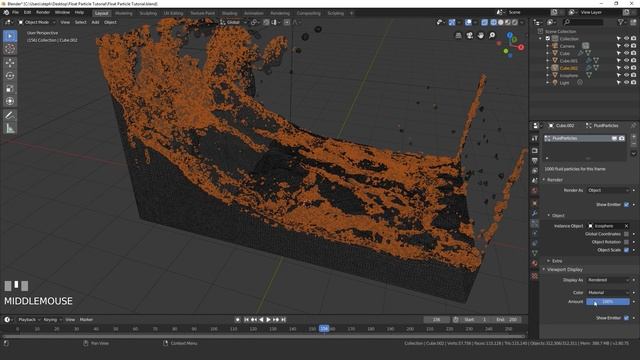Select wireframe viewport shading
This screenshot has height=360, width=640.
click(493, 22)
